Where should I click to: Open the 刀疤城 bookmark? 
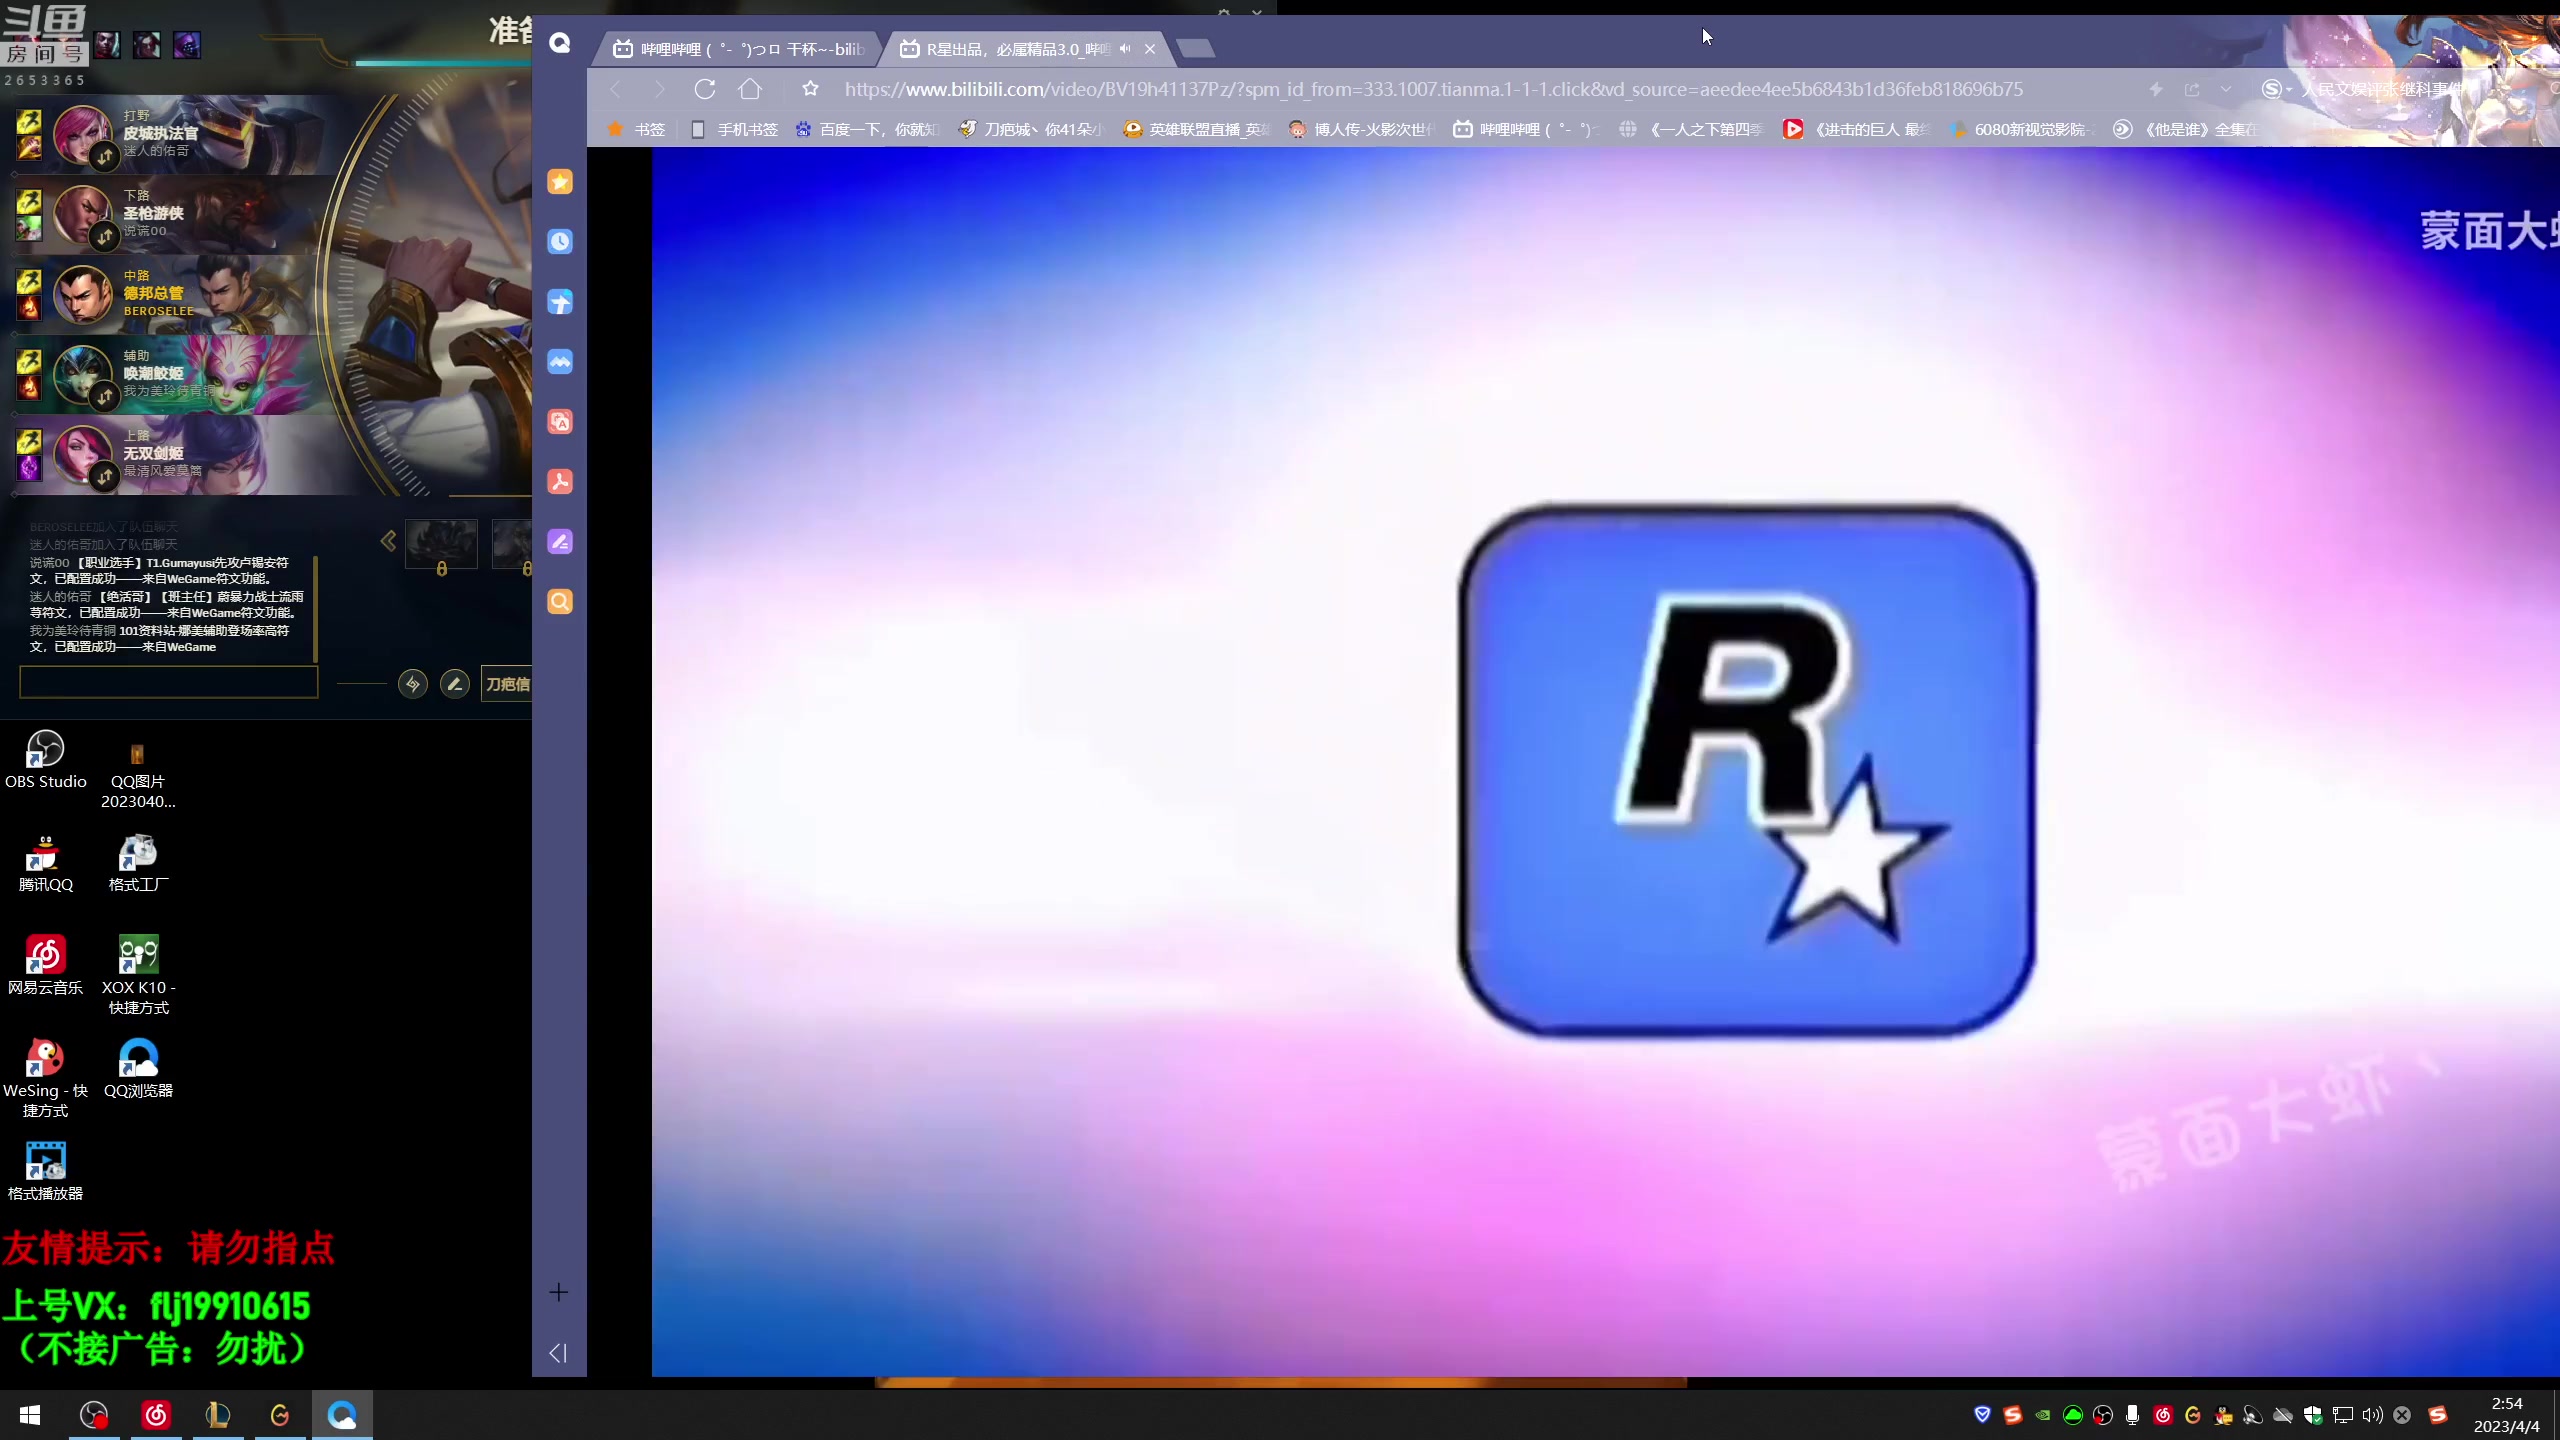click(1032, 129)
